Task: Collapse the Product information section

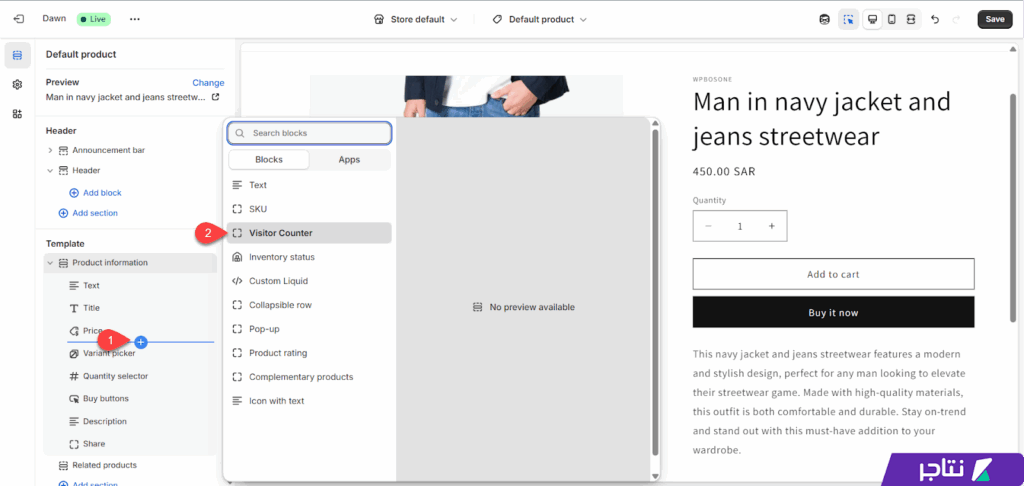Action: [x=50, y=263]
